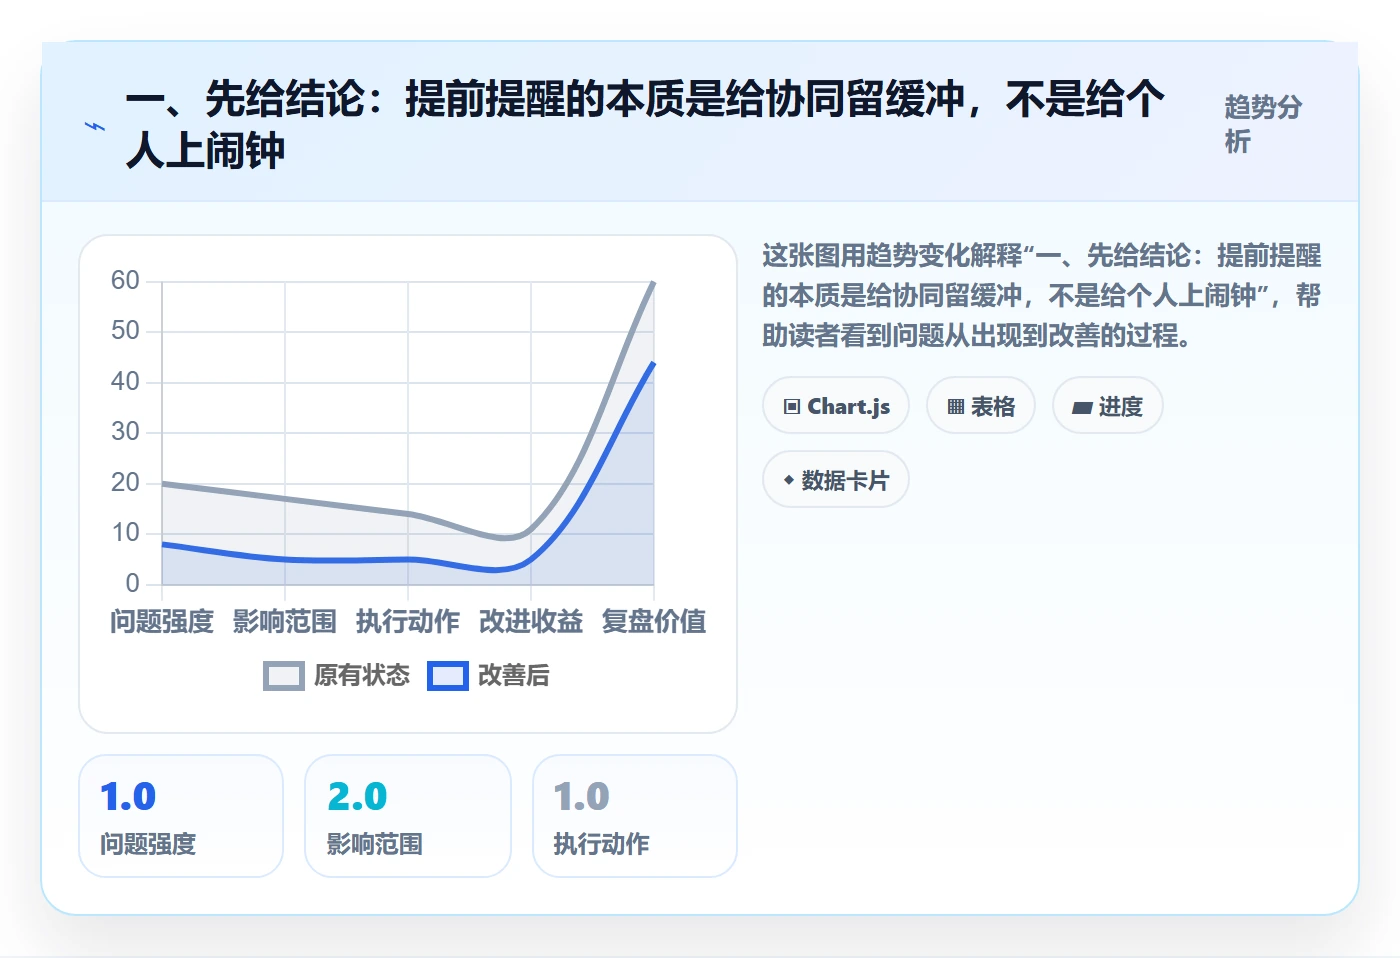Click the y-axis value 60
The height and width of the screenshot is (958, 1400).
click(x=125, y=280)
